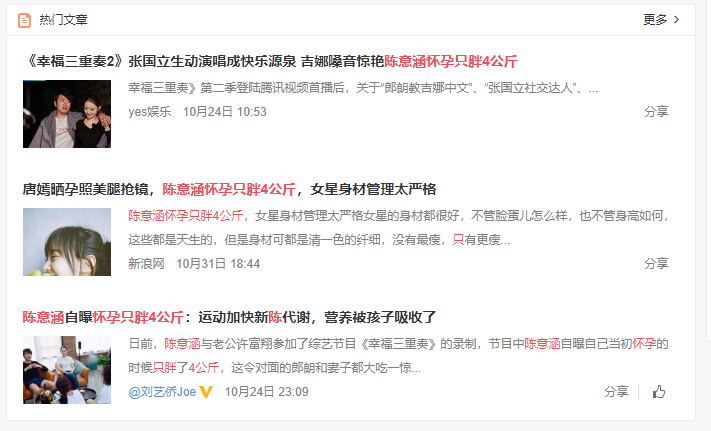Open article 陈意涵自曝怀孕只胖4公斤
The image size is (711, 431).
(x=229, y=317)
